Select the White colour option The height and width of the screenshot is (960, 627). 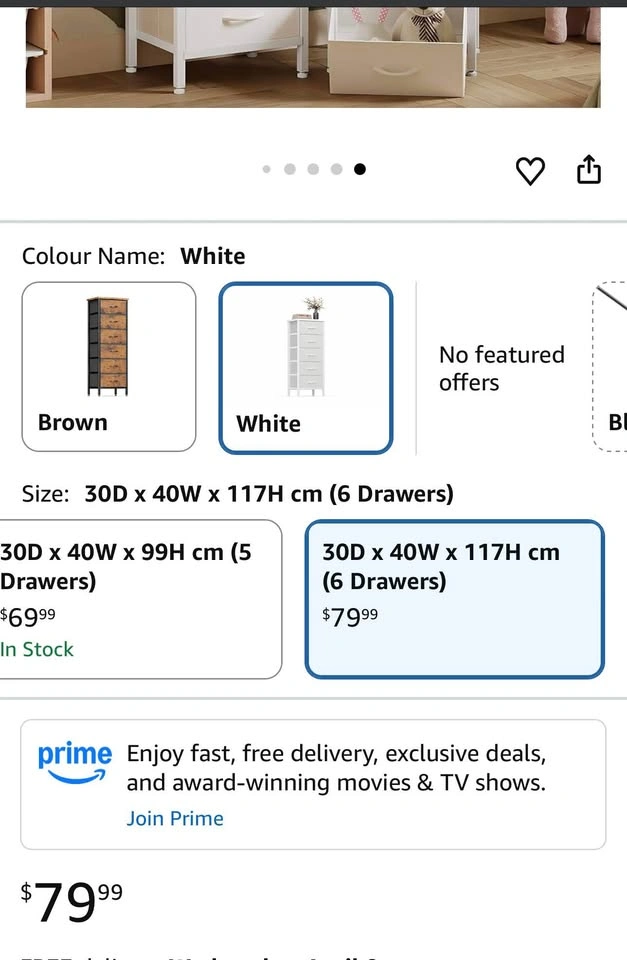306,368
